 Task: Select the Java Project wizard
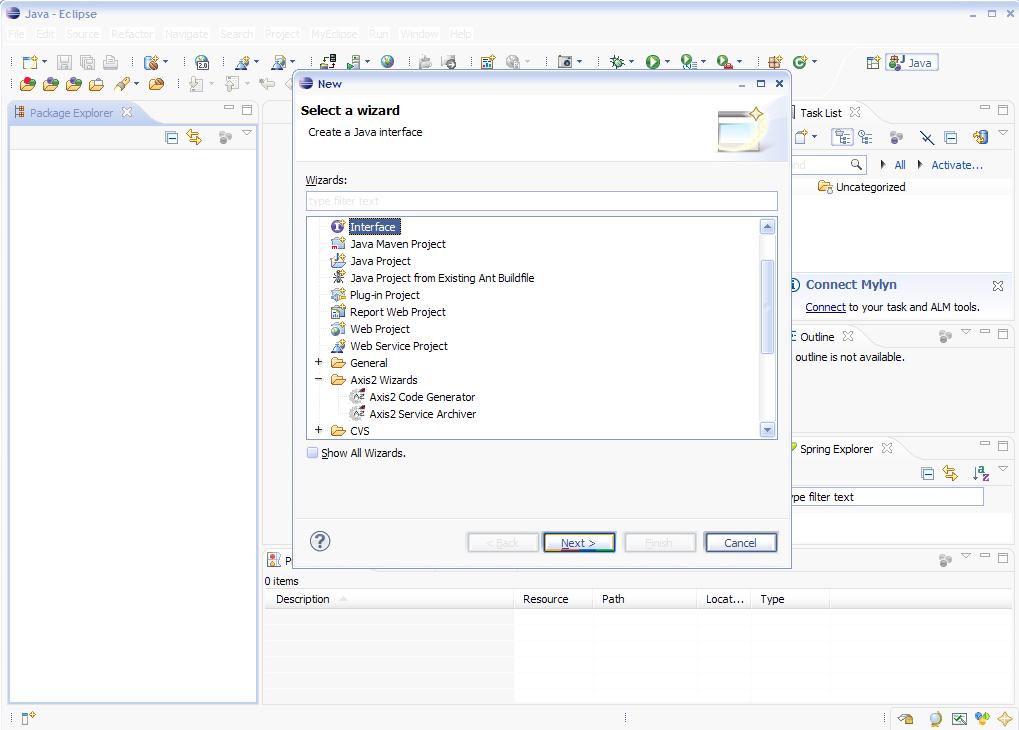(x=380, y=261)
